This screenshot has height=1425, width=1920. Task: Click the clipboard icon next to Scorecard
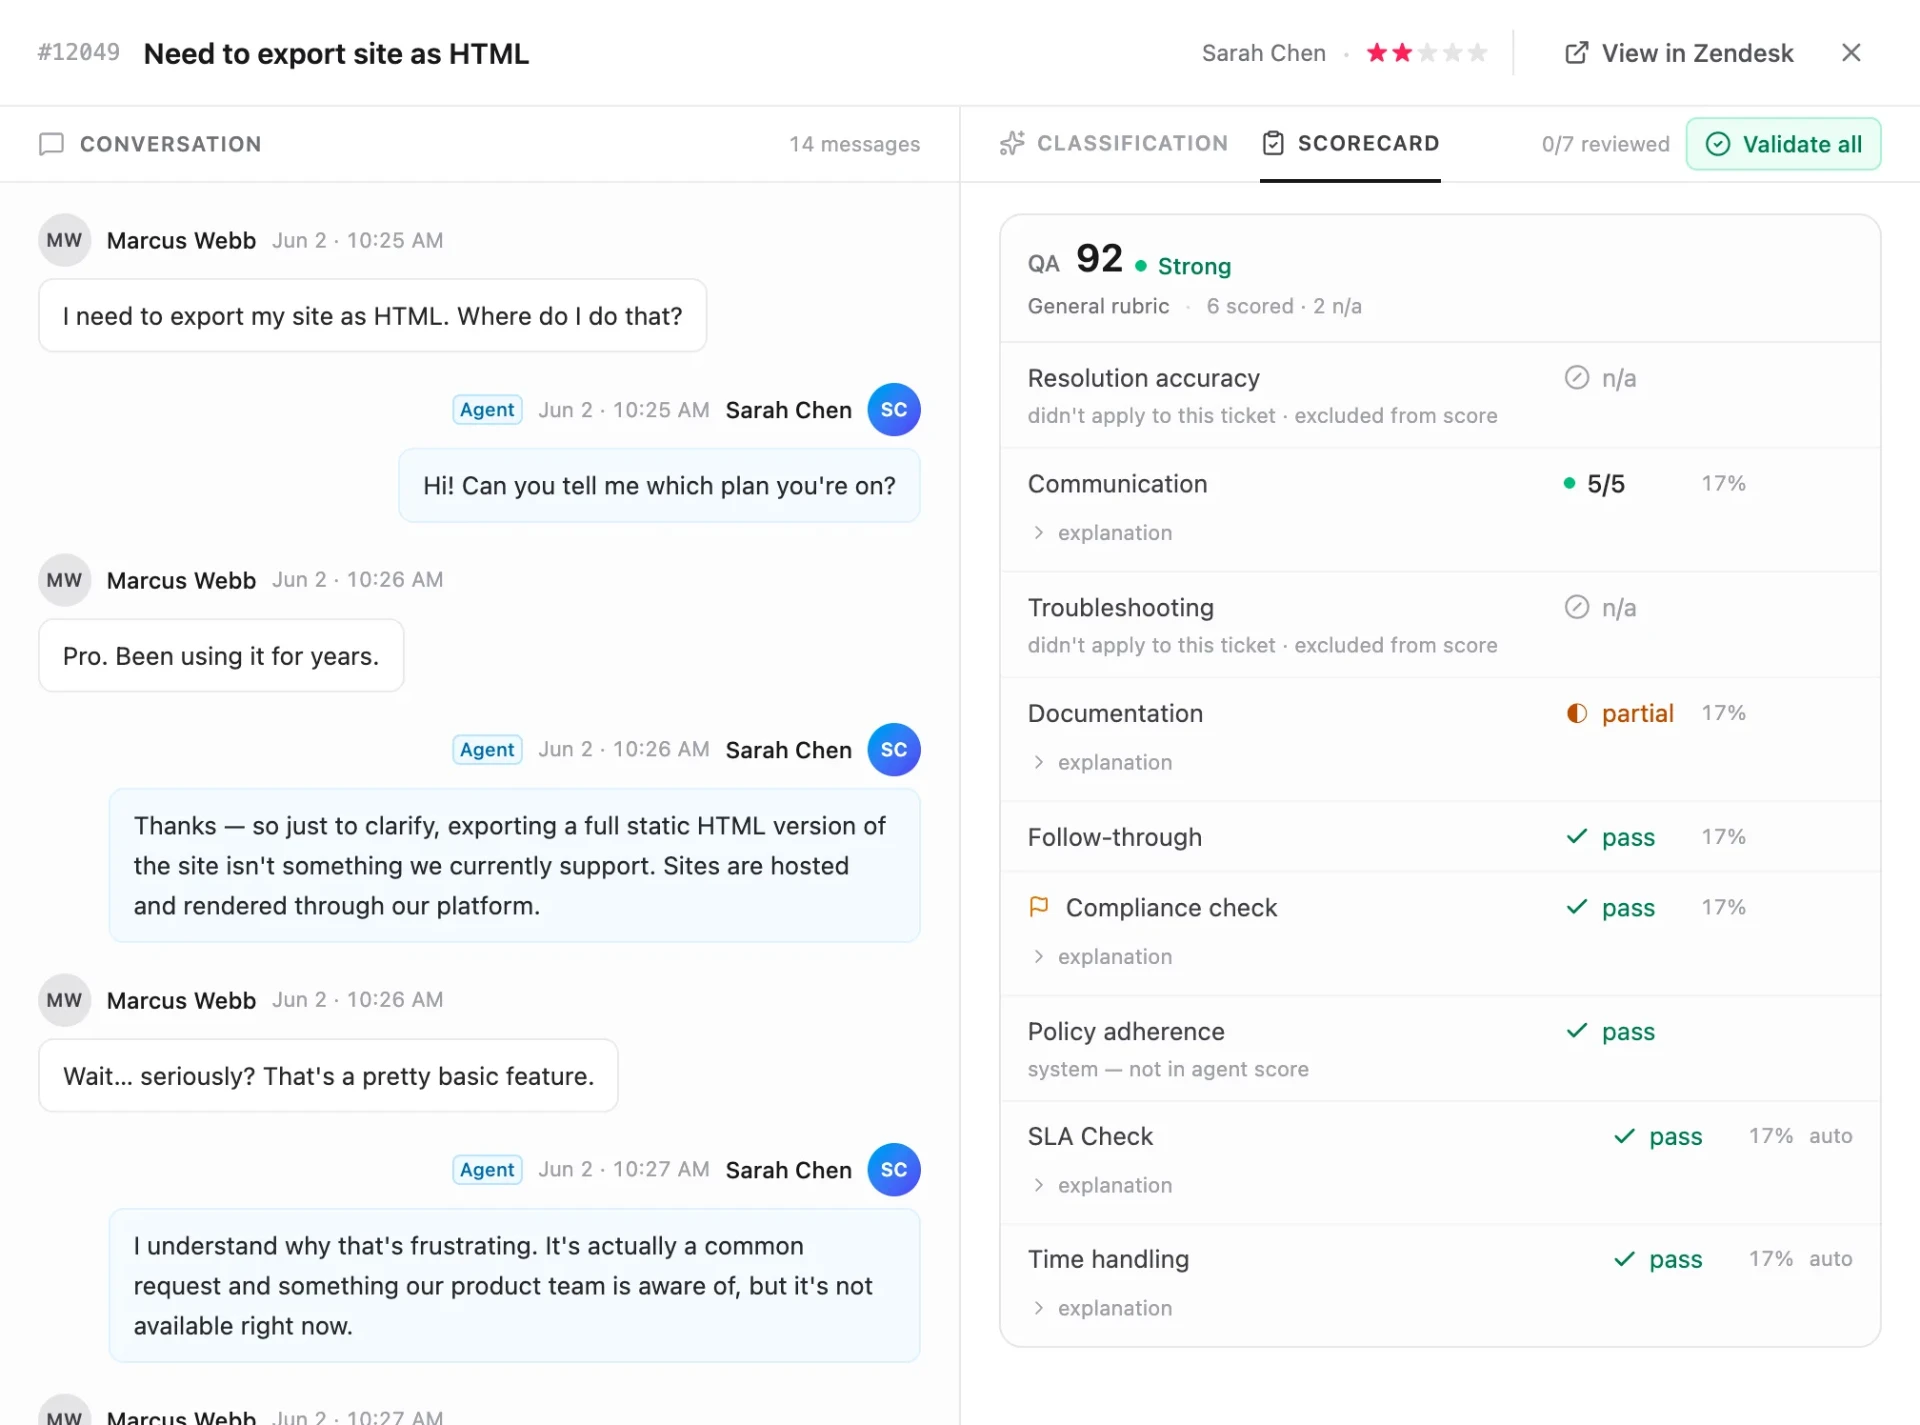pos(1273,143)
